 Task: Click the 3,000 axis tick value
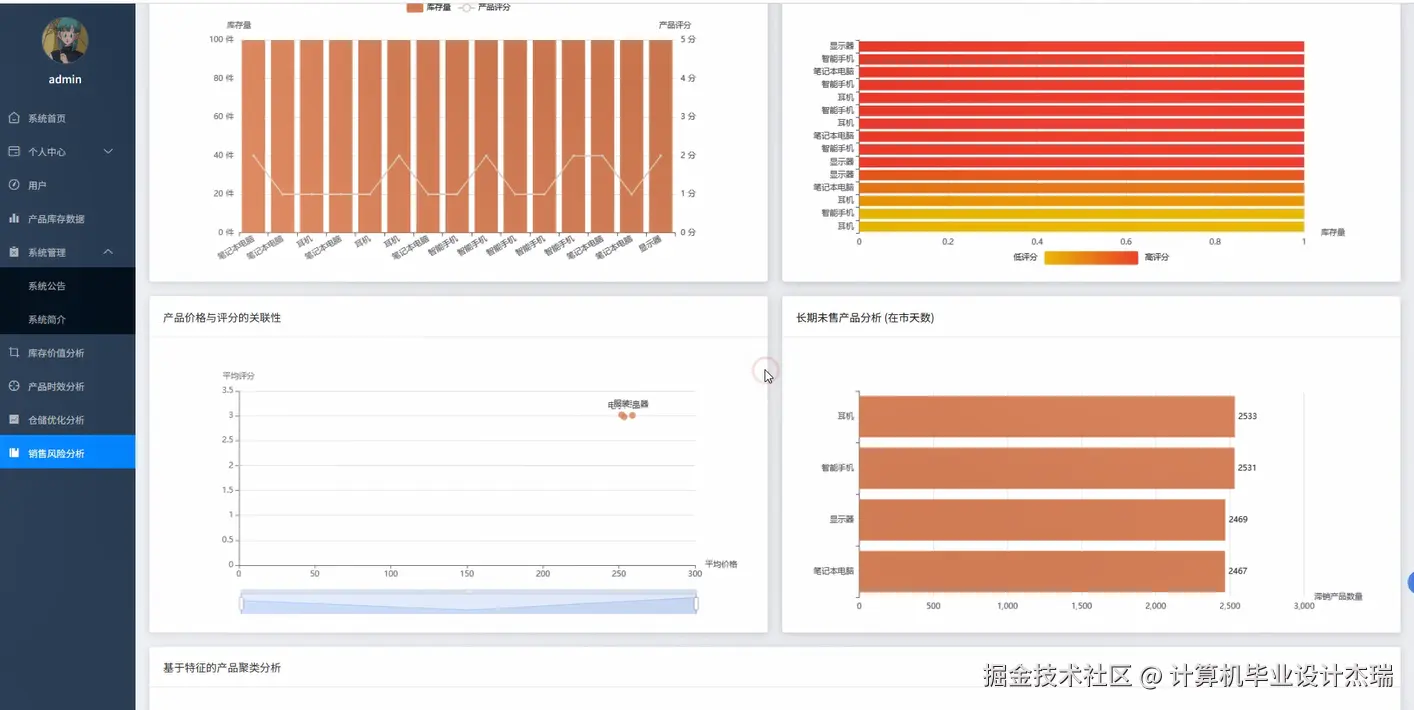1304,606
